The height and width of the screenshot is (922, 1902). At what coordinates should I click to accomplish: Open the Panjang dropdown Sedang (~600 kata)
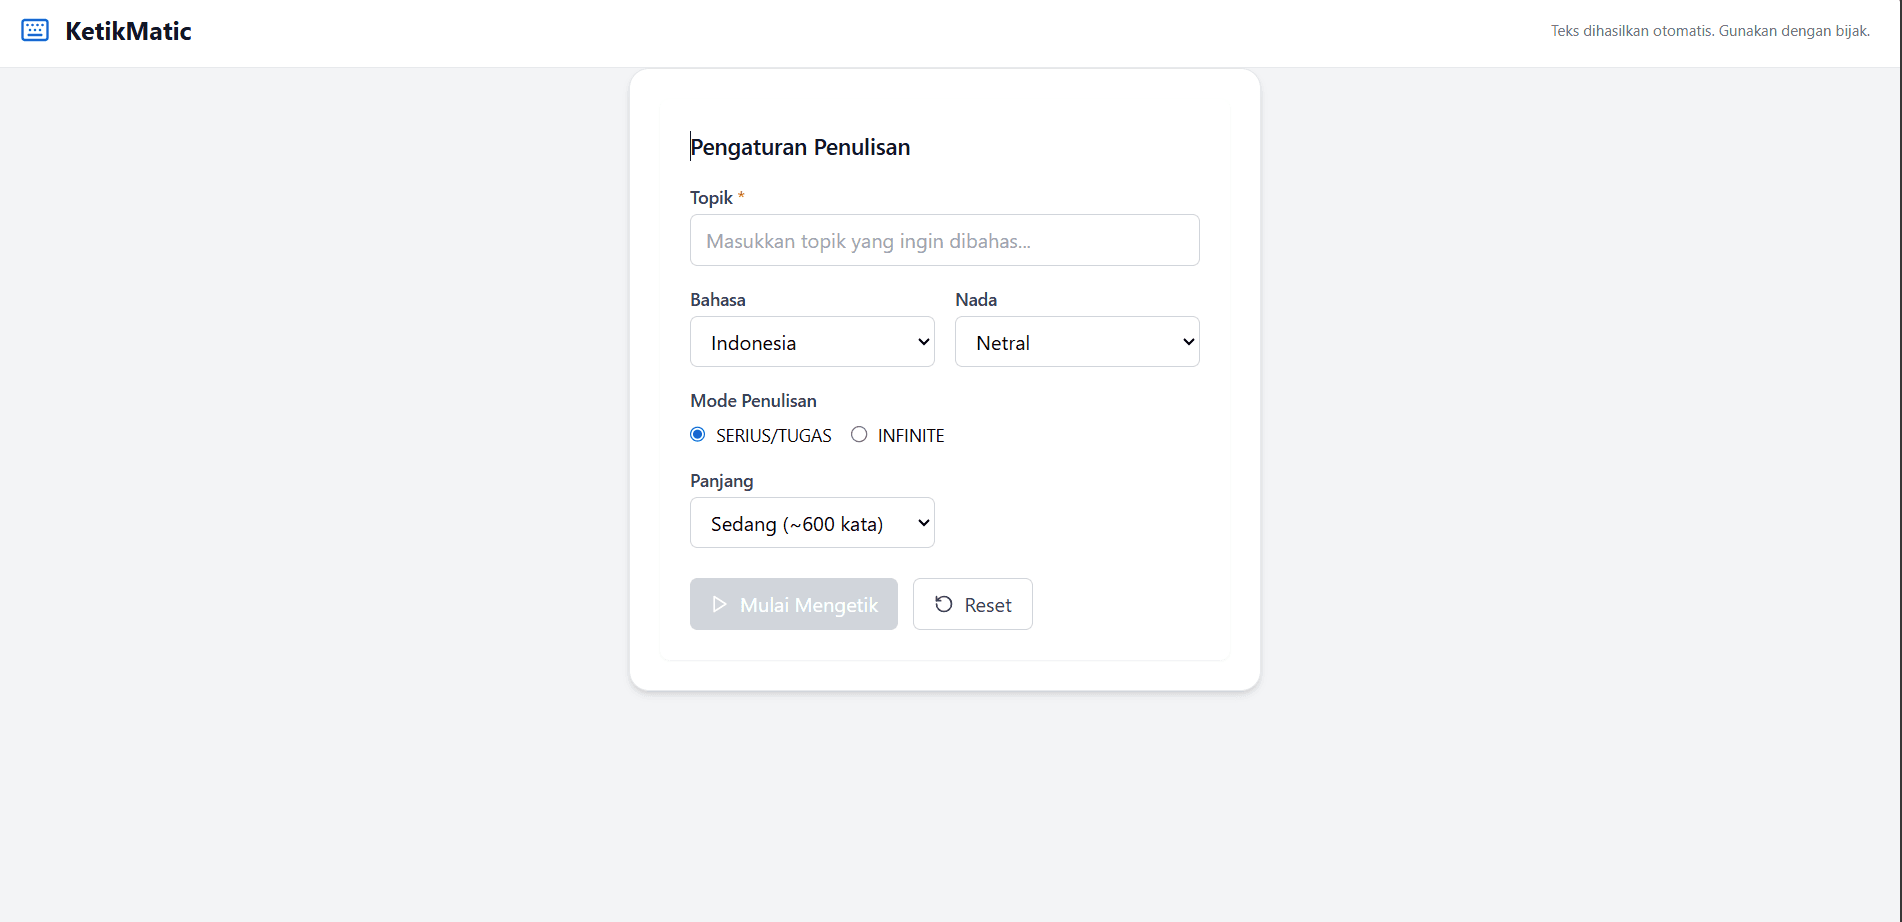coord(812,523)
